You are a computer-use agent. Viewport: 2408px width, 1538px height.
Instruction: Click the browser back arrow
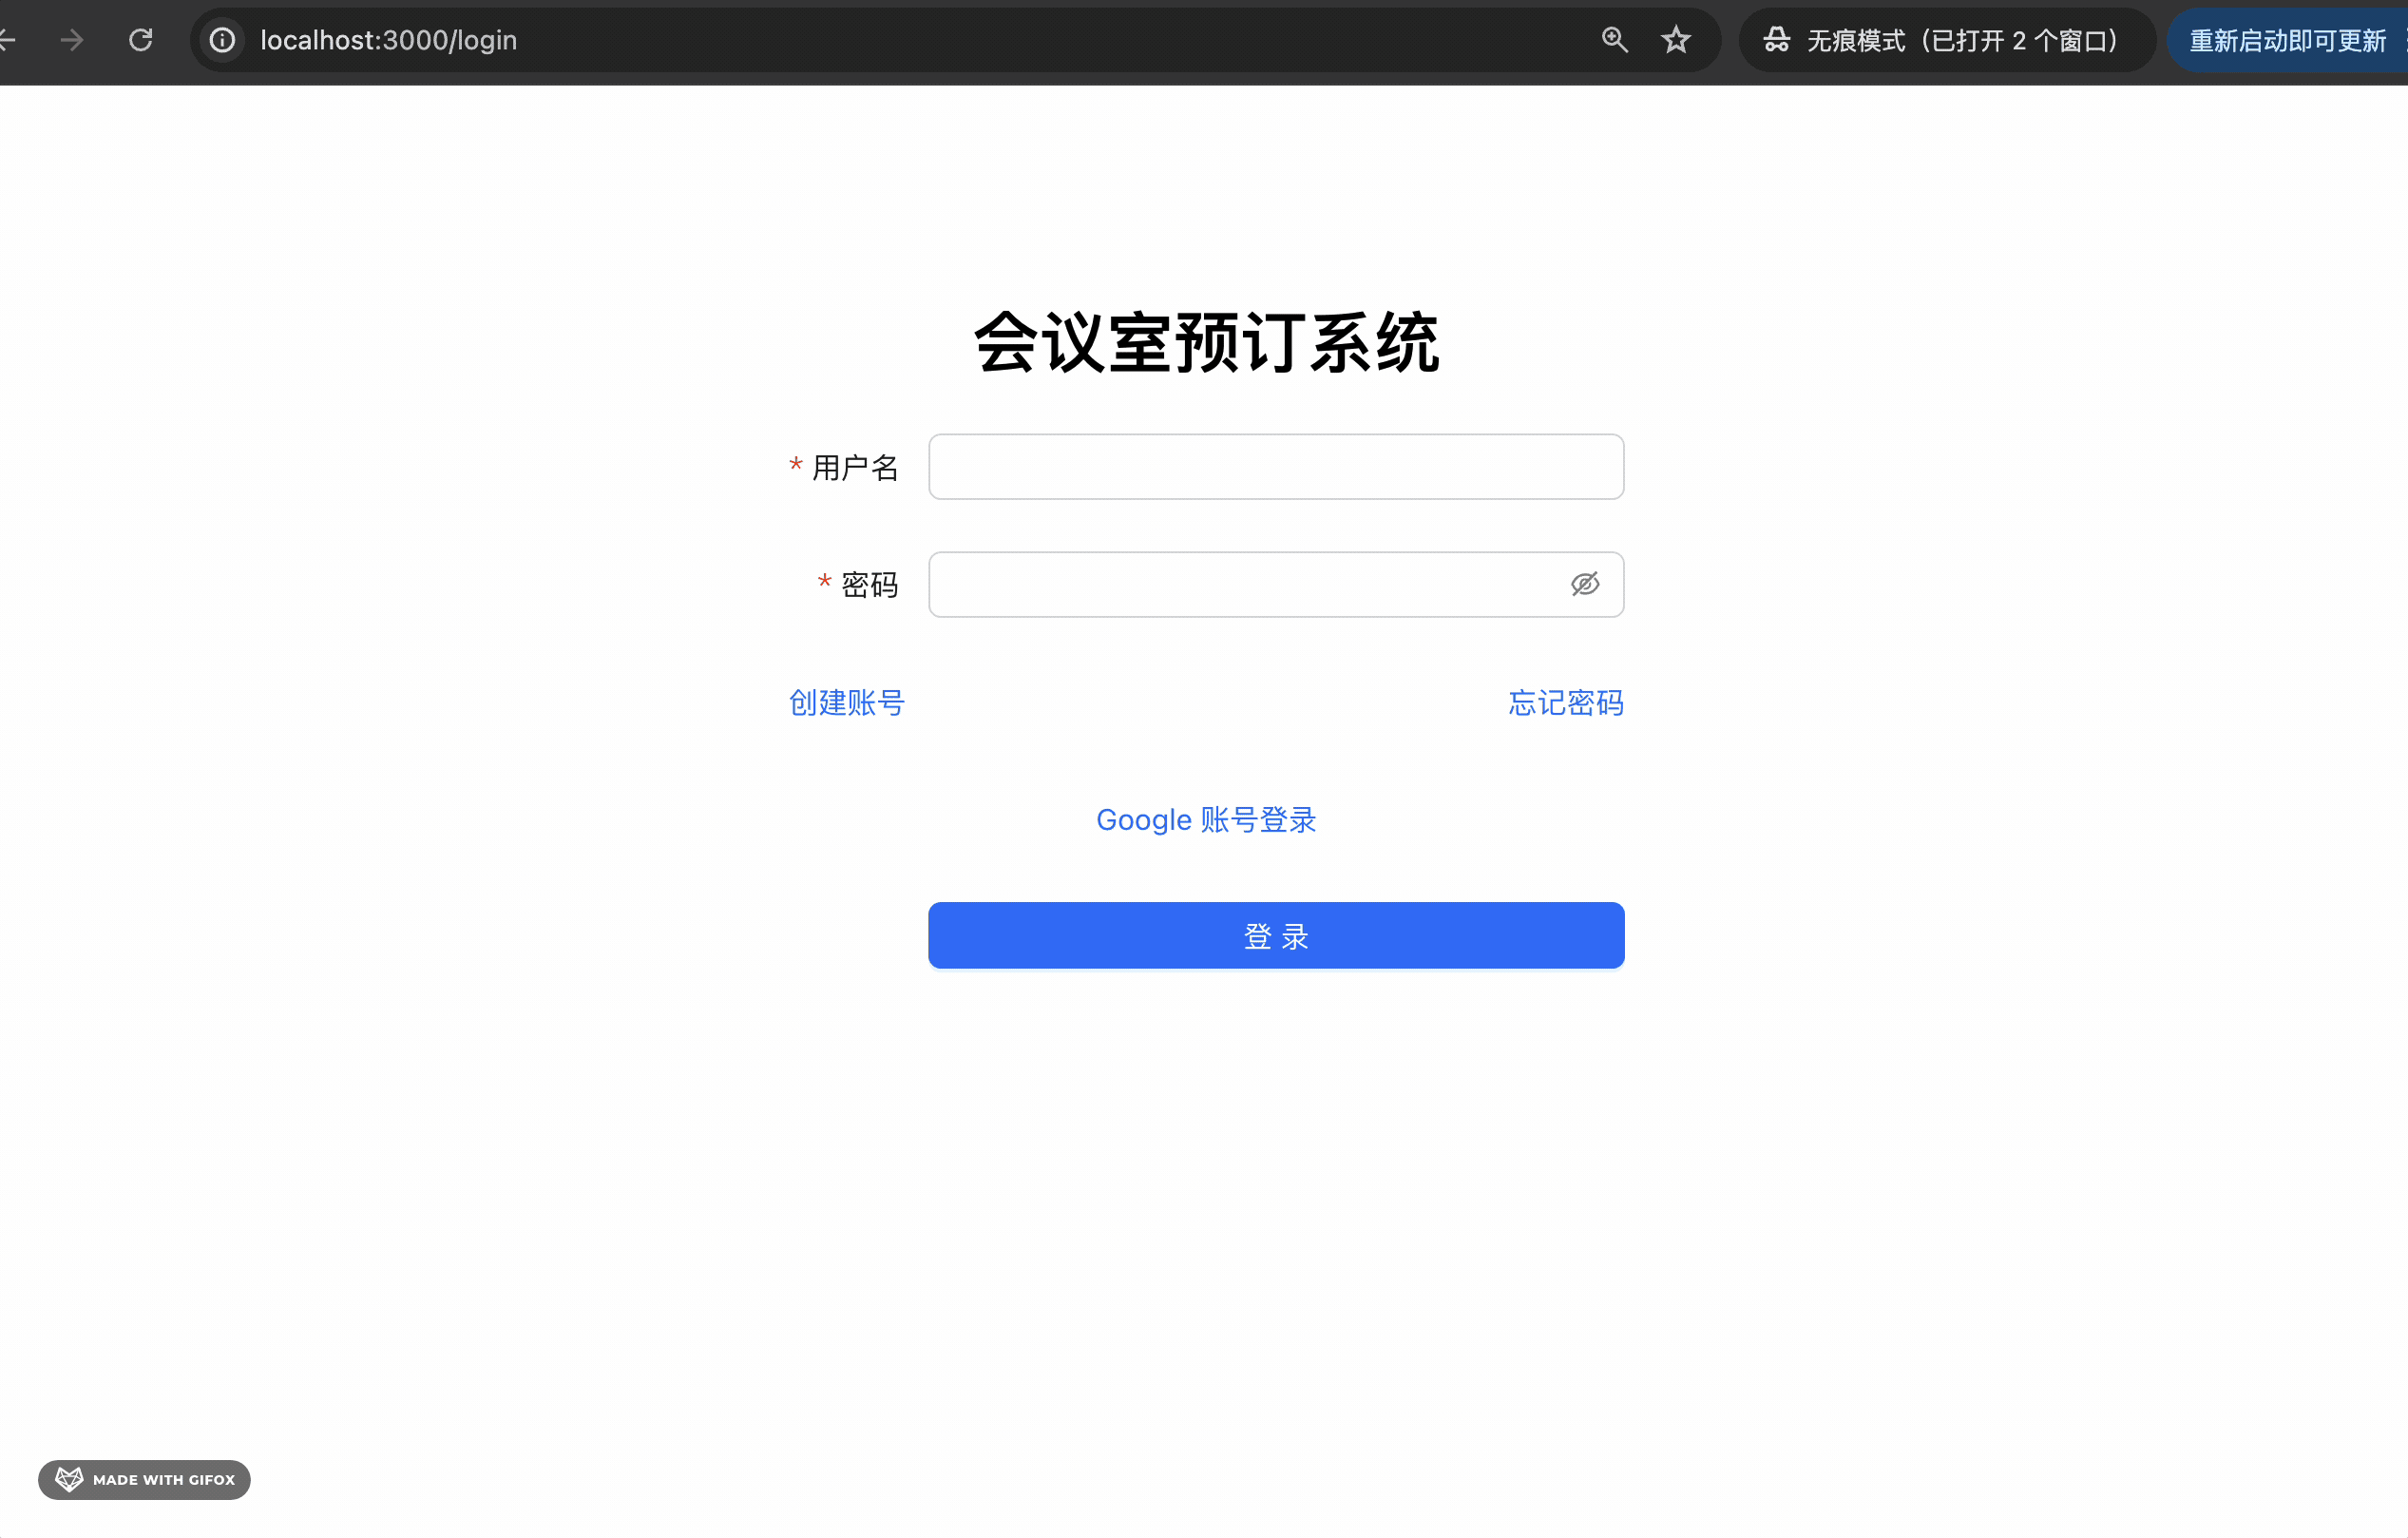8,40
